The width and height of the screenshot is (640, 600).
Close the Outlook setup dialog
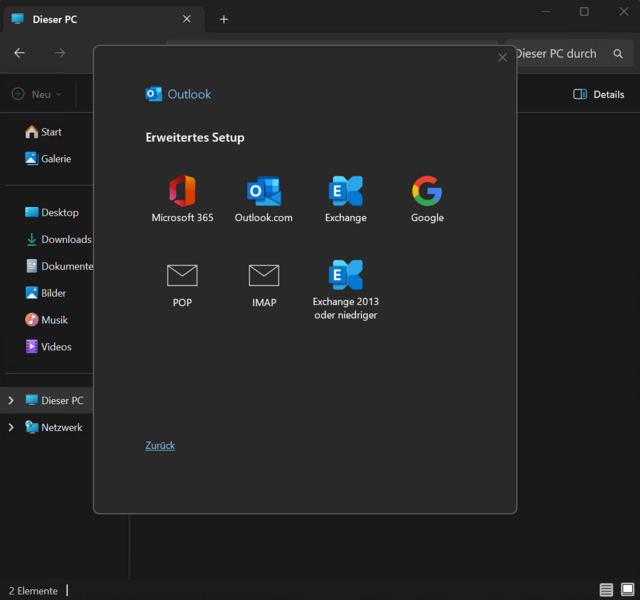point(502,58)
